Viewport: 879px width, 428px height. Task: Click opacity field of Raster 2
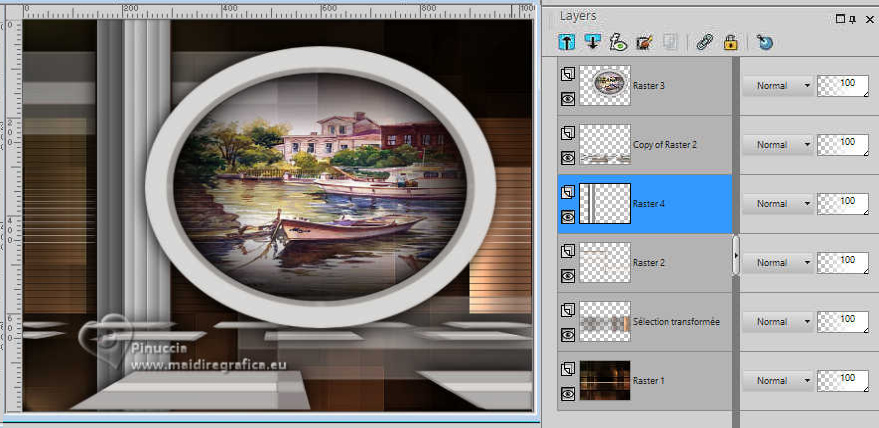[x=843, y=263]
